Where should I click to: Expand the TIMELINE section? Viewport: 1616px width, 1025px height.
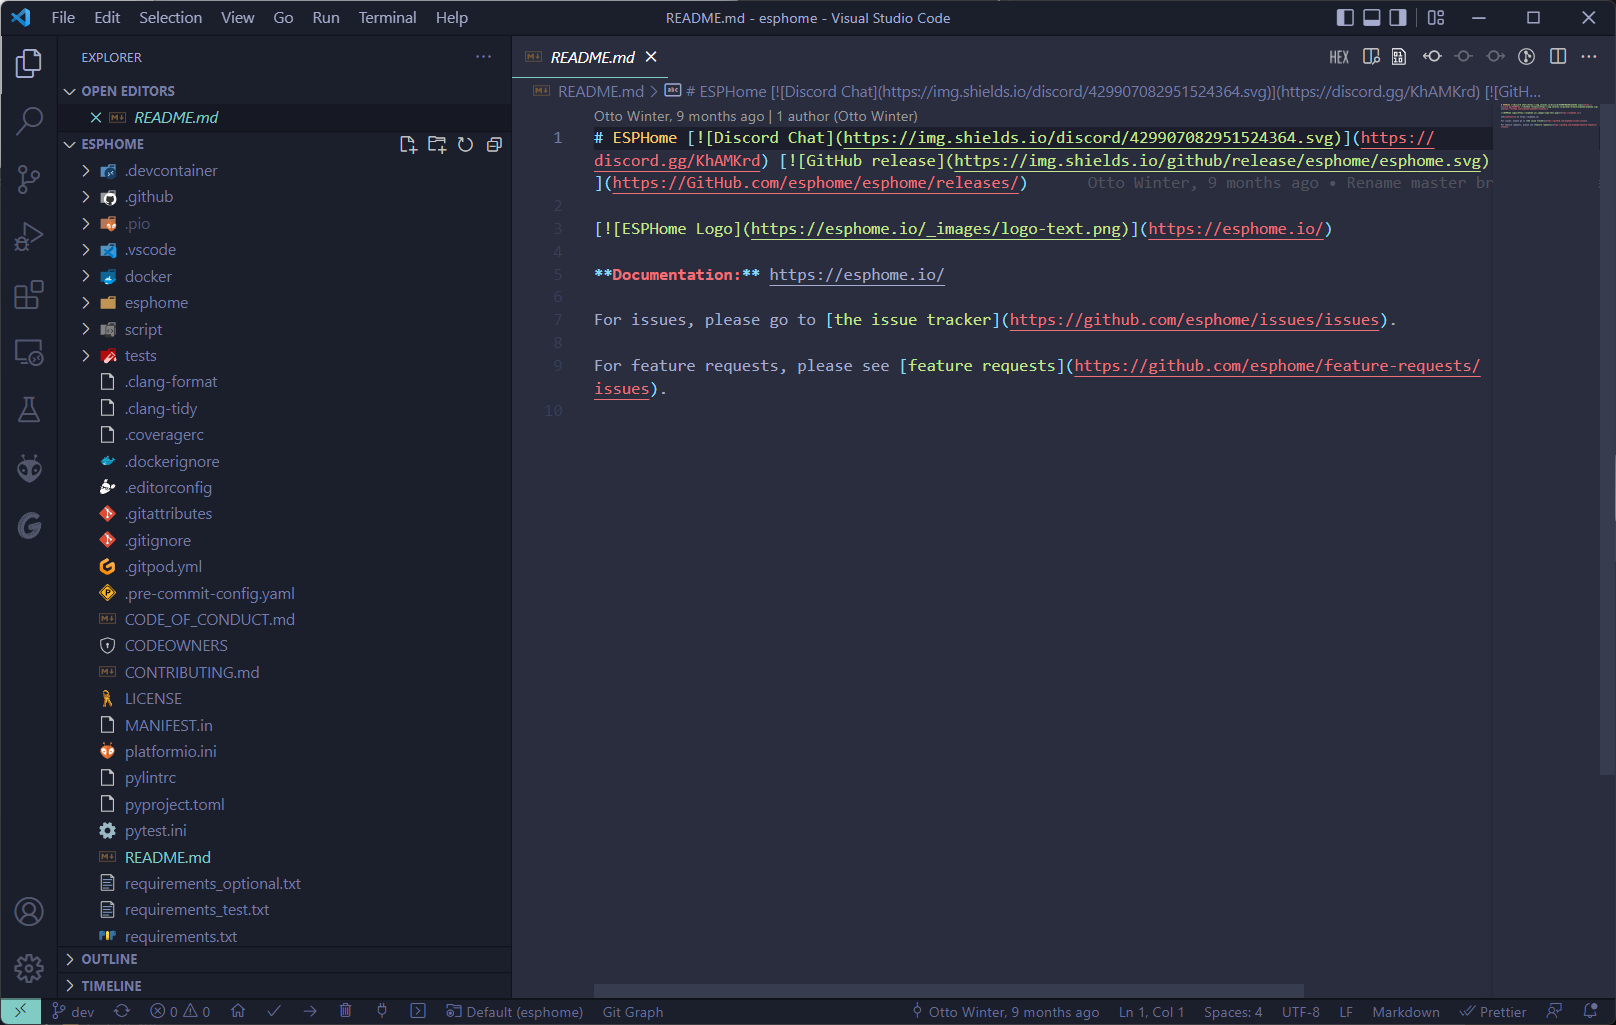[x=285, y=986]
